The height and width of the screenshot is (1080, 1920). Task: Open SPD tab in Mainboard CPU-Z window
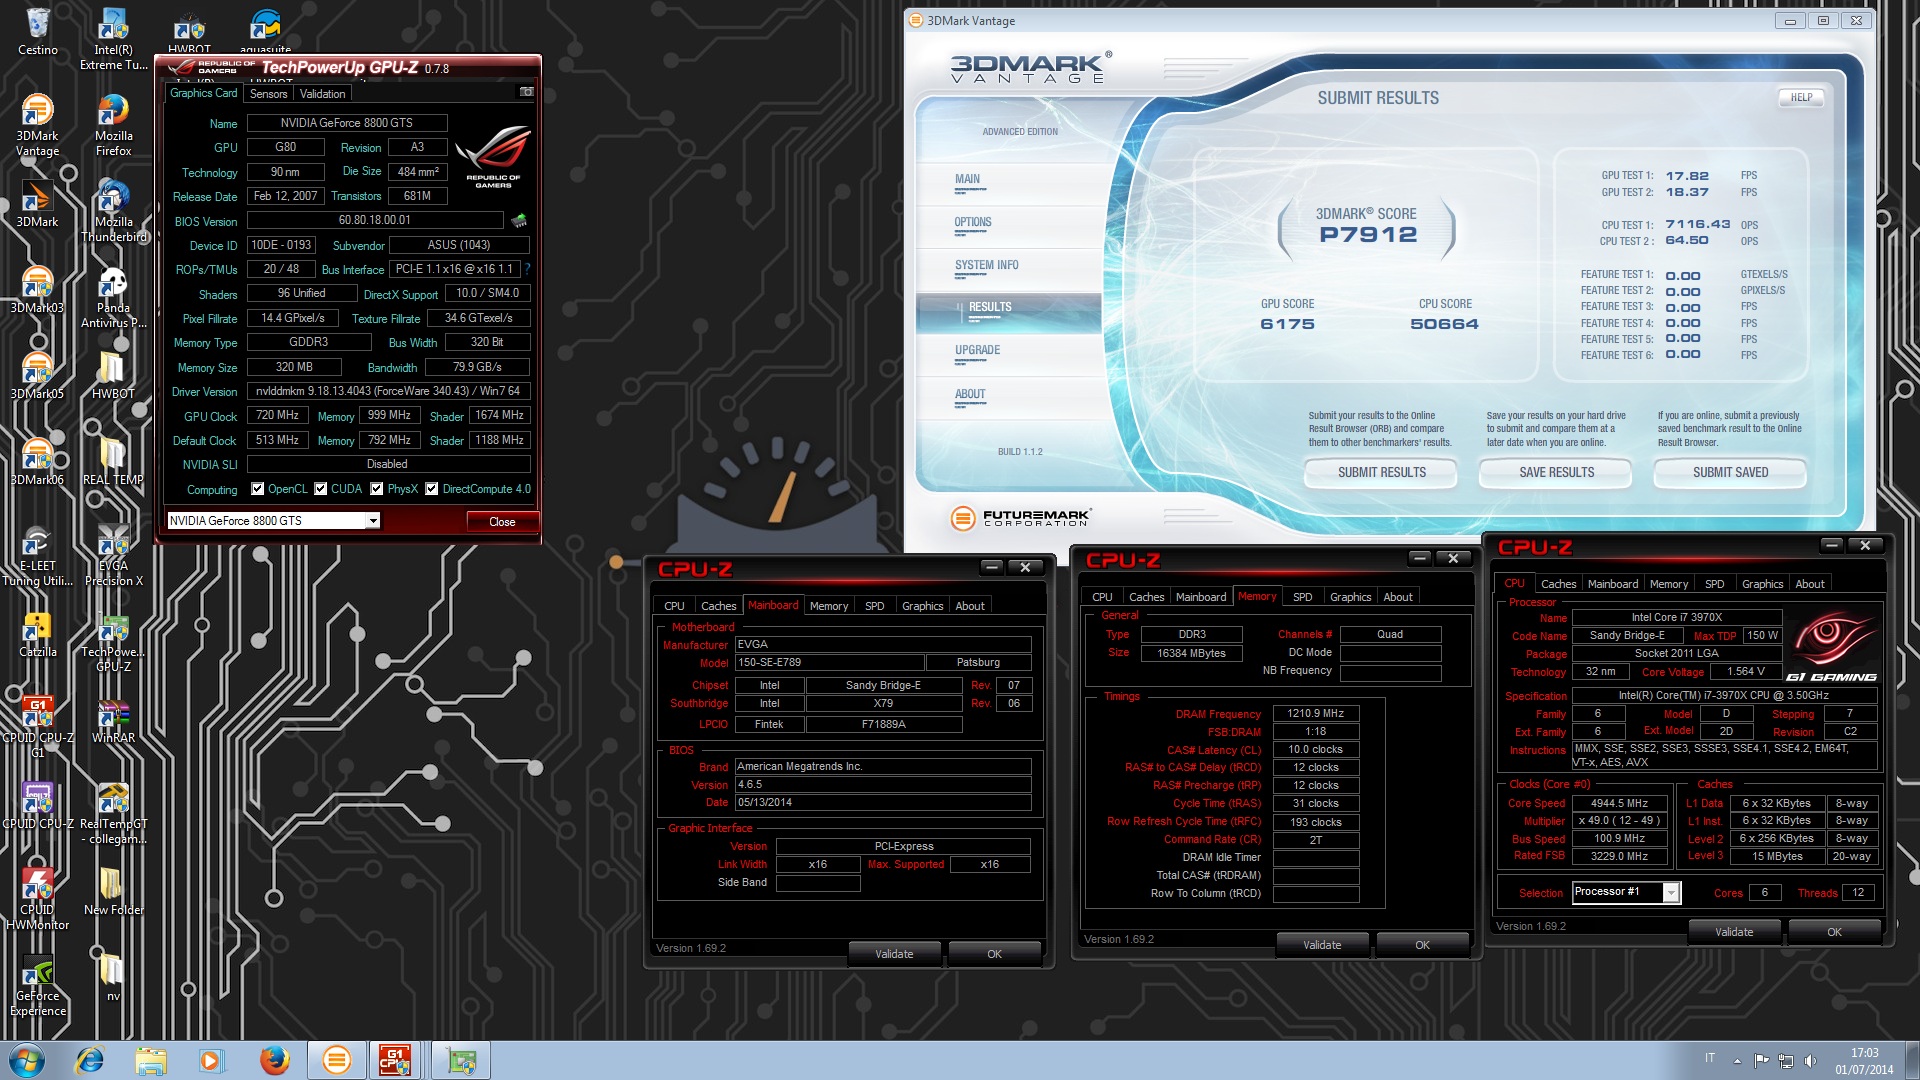[874, 606]
